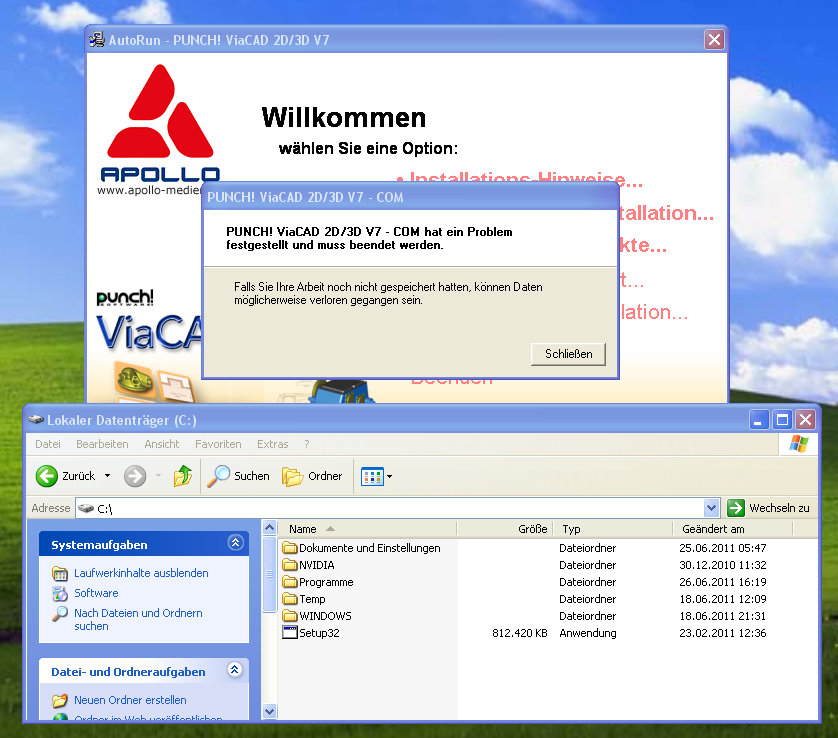Open the views icon dropdown
The image size is (838, 738).
pos(377,476)
